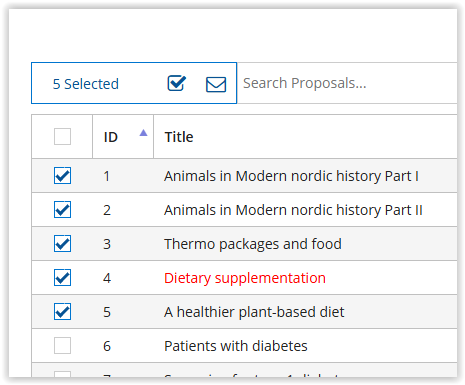Viewport: 465px width, 385px height.
Task: Uncheck the checkbox for proposal 3
Action: tap(62, 244)
